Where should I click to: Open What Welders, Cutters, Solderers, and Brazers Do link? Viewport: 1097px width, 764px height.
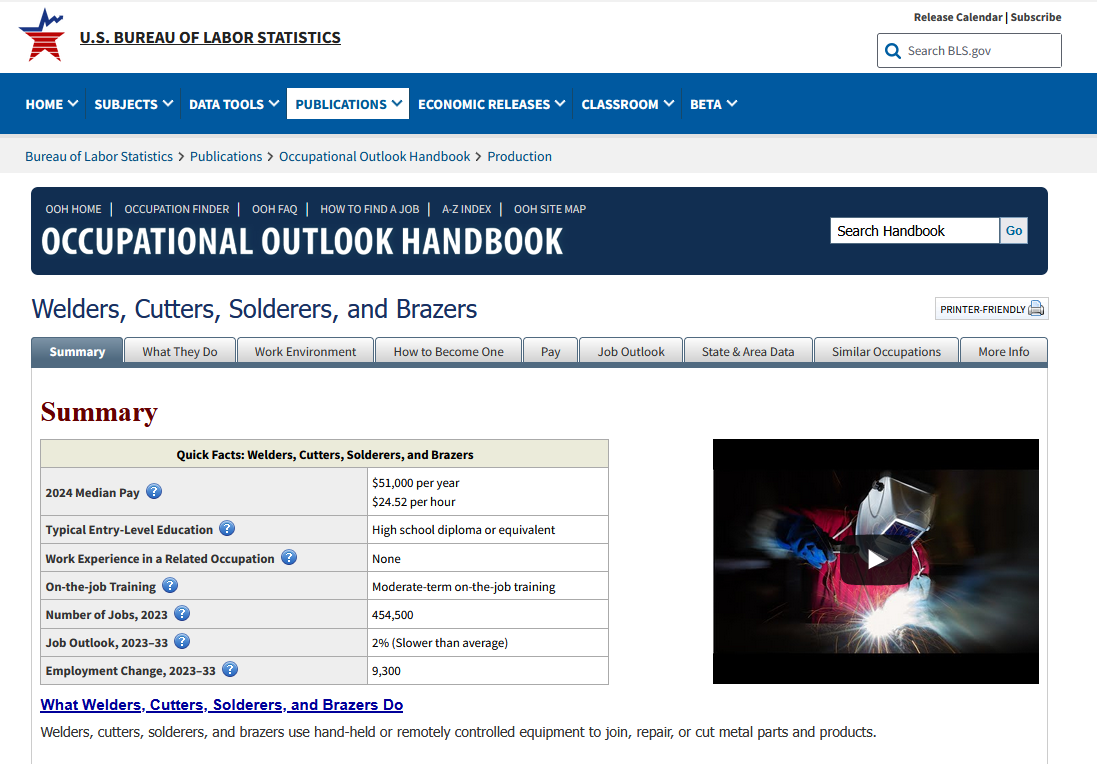[221, 705]
